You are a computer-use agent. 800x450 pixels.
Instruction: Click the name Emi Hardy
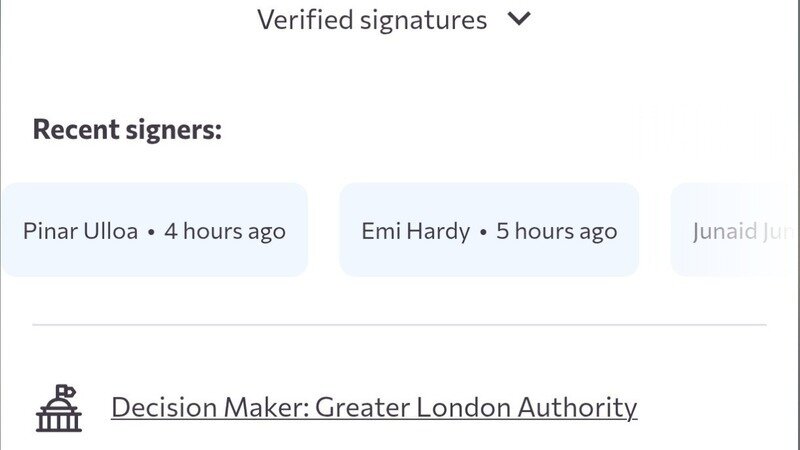[415, 231]
